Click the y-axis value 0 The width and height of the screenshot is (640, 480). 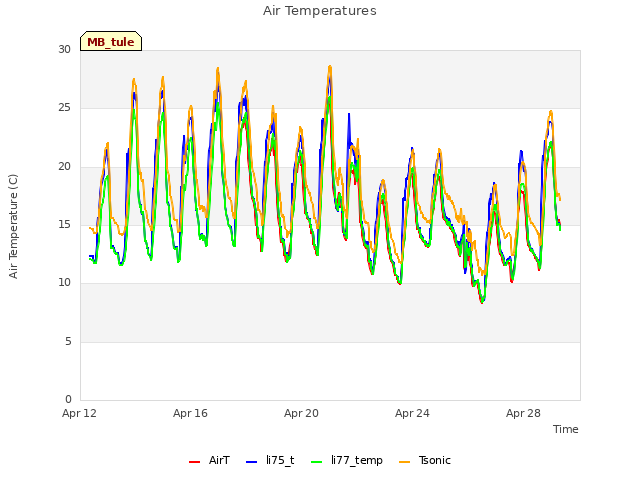[x=68, y=399]
